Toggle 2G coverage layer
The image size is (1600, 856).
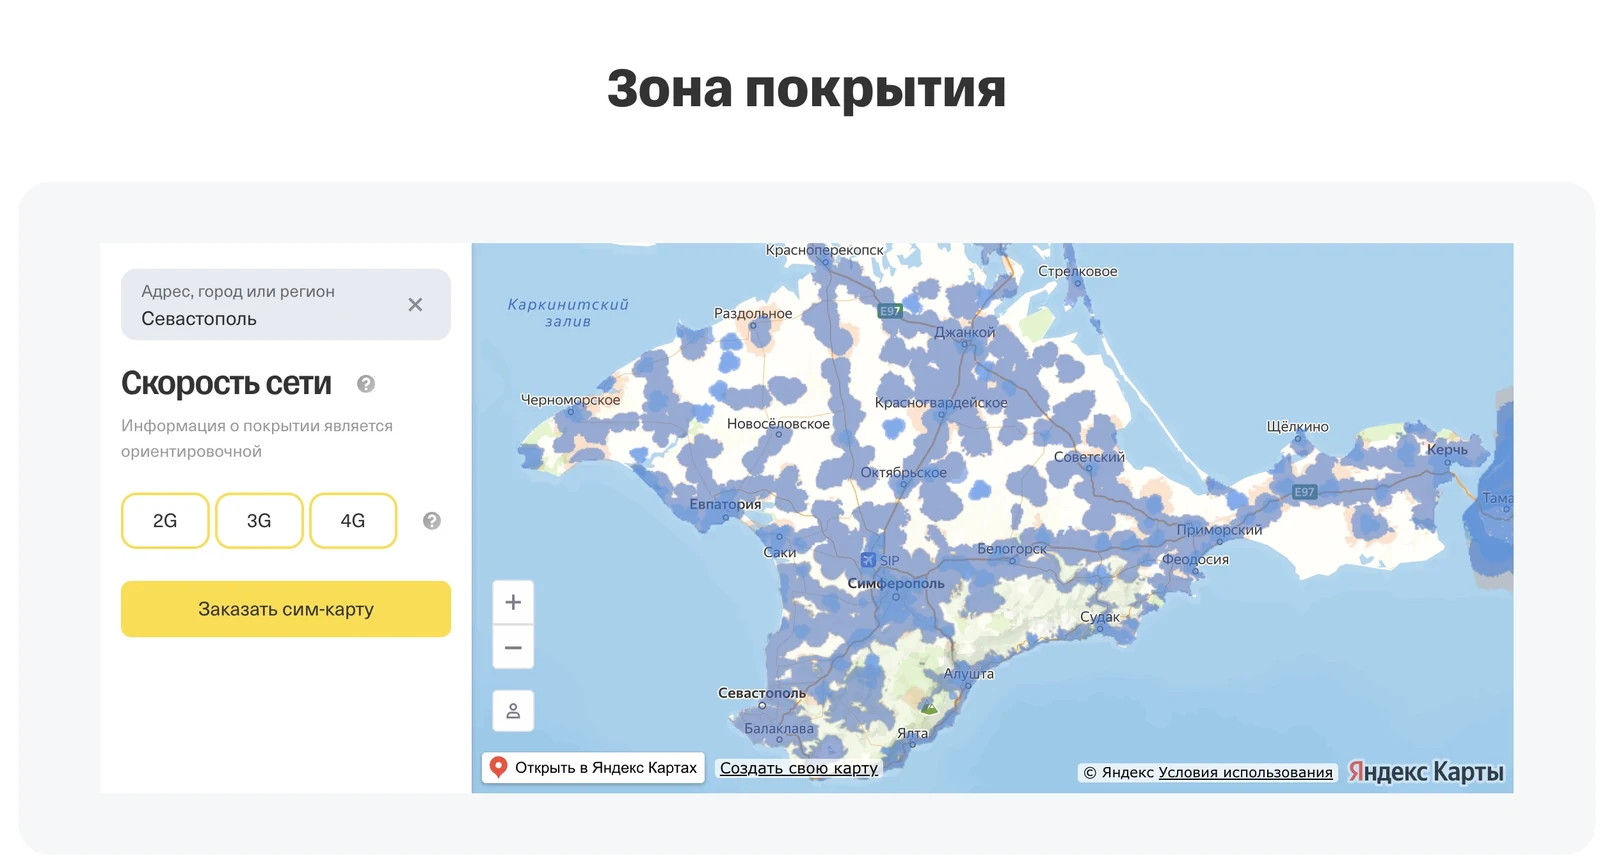(165, 521)
